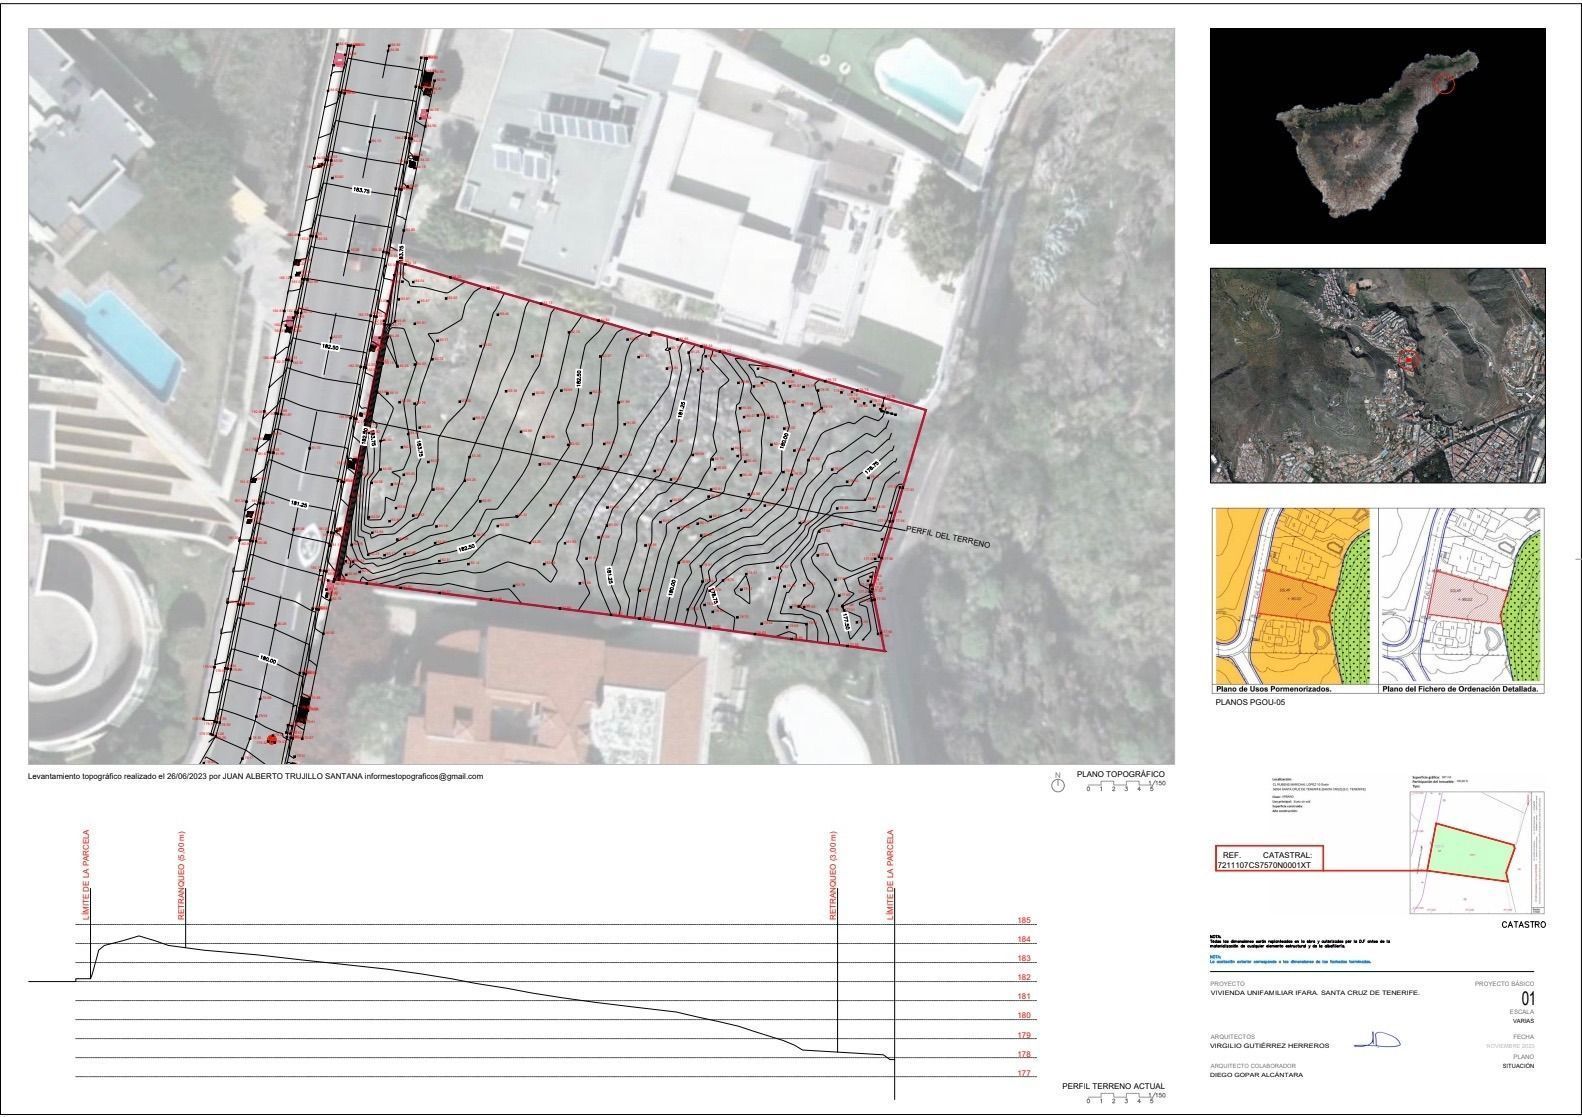This screenshot has height=1117, width=1582.
Task: Click the 'CATASTRO' caption
Action: [x=1523, y=925]
